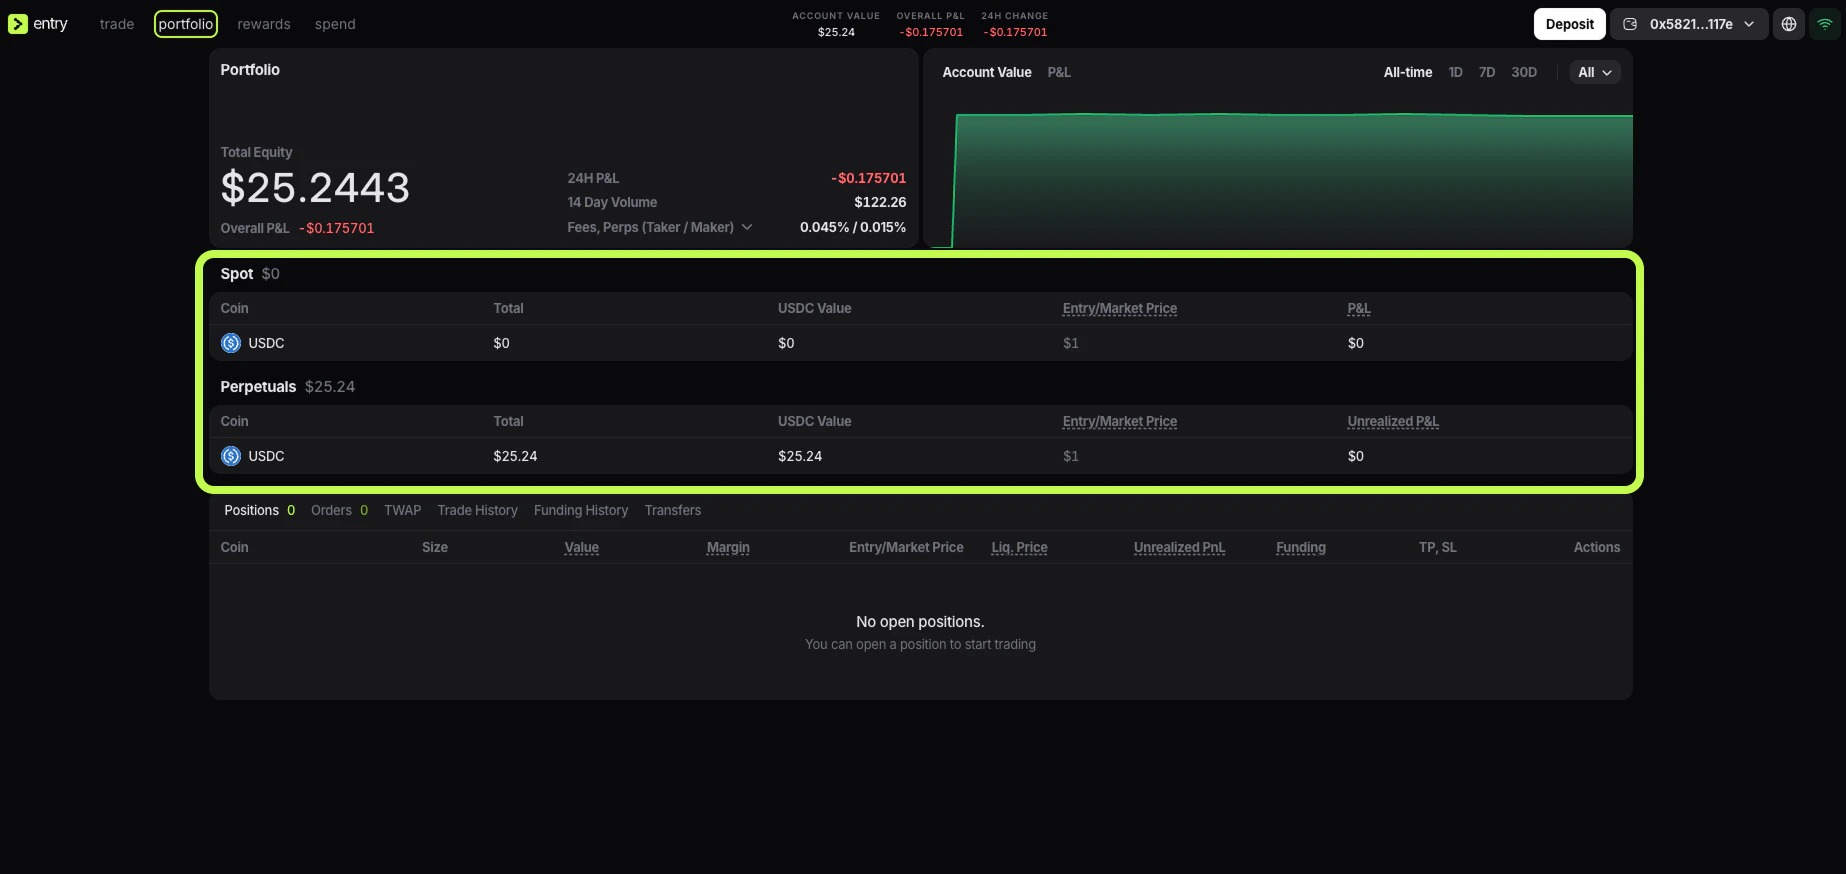Click the 24H P&L -$0.175701 value
Viewport: 1846px width, 874px height.
coord(869,178)
